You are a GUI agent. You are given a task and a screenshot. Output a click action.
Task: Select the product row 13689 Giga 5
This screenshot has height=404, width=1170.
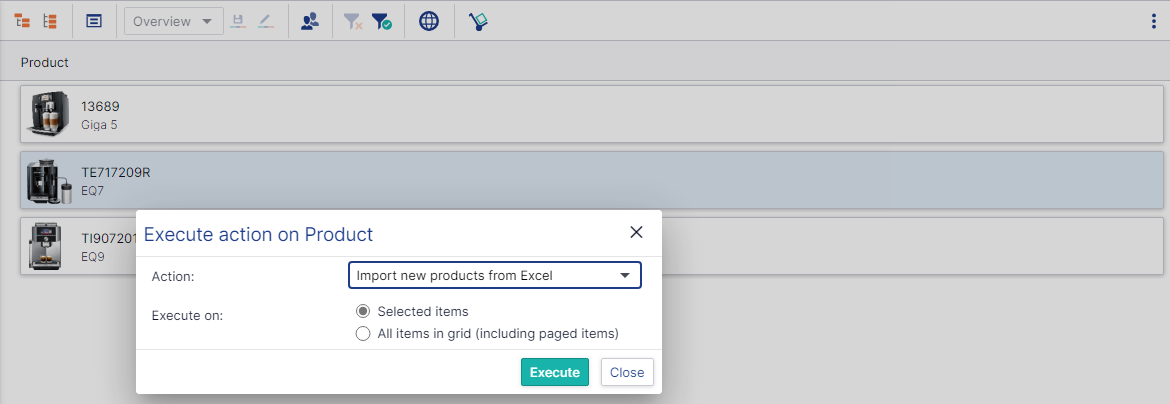[x=592, y=114]
